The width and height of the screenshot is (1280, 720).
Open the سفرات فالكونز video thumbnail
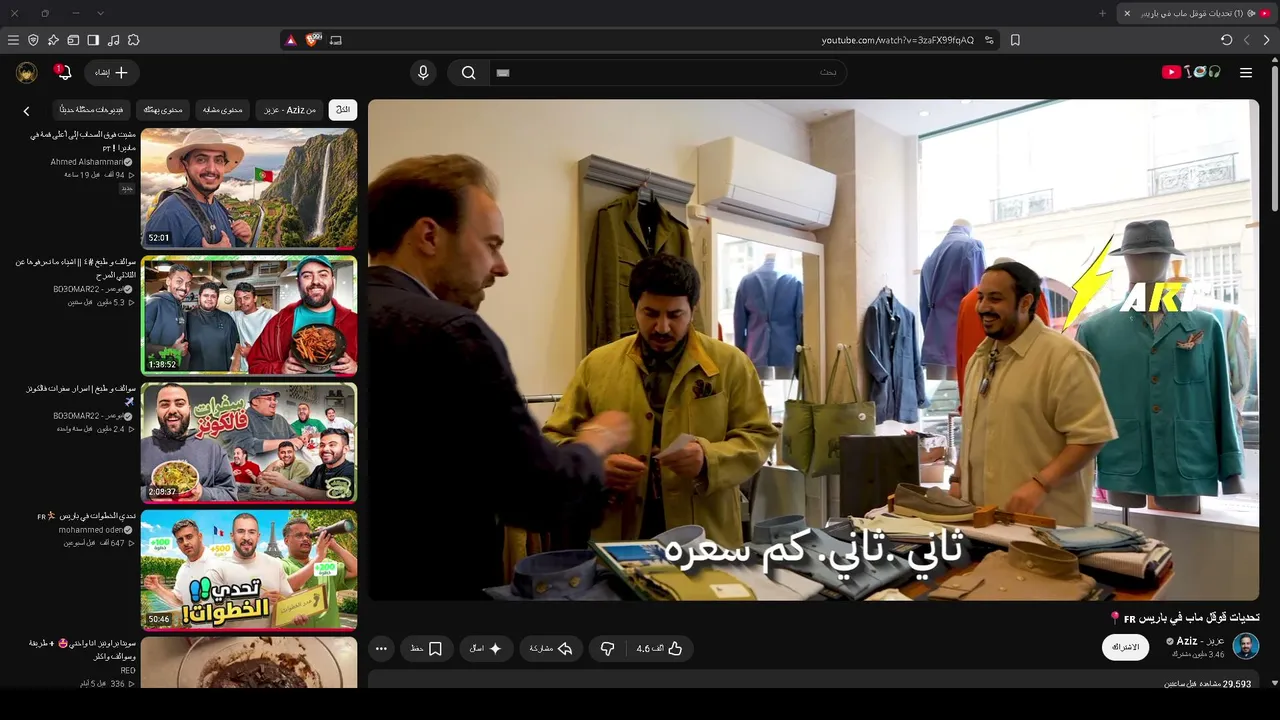[249, 442]
